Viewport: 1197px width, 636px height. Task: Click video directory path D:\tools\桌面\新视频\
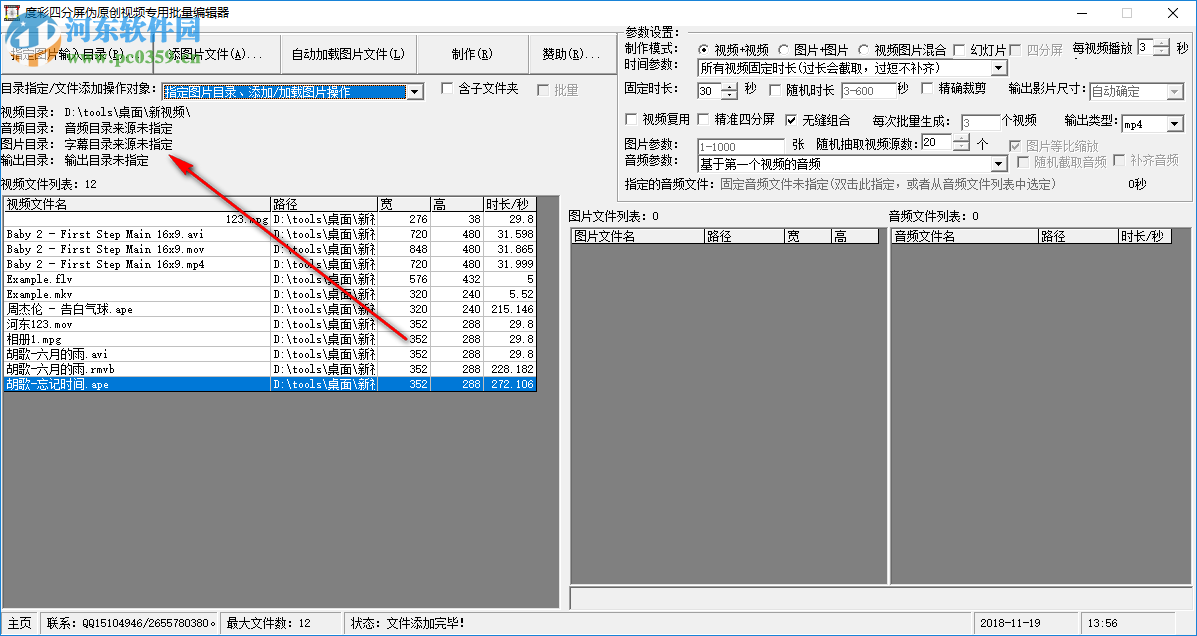click(127, 112)
